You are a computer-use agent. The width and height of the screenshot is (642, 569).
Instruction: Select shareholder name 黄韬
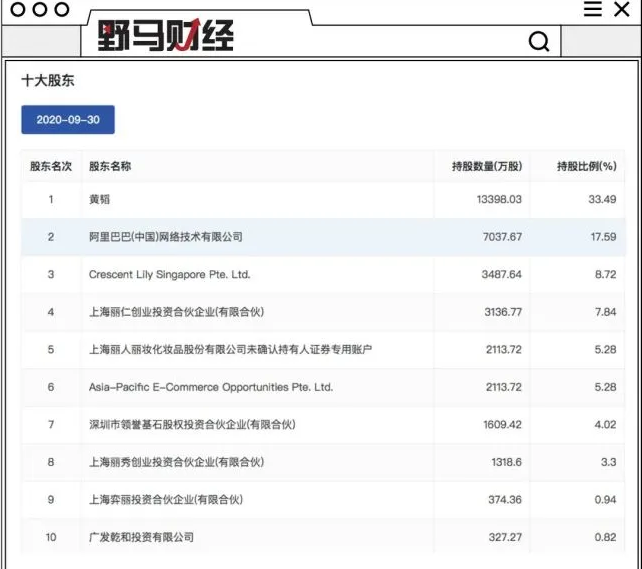coord(99,199)
